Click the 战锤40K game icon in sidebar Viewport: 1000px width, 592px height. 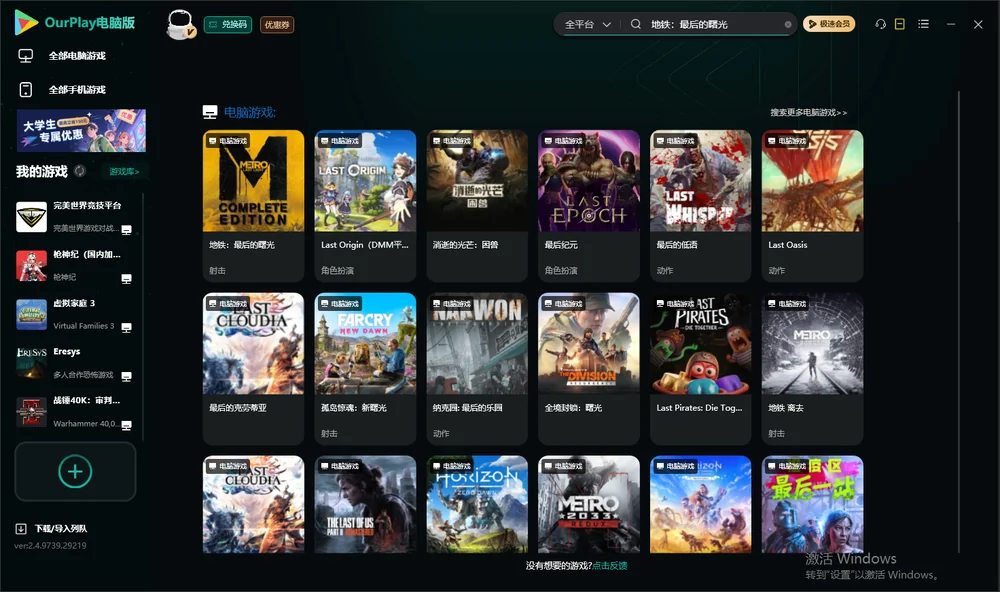point(31,412)
